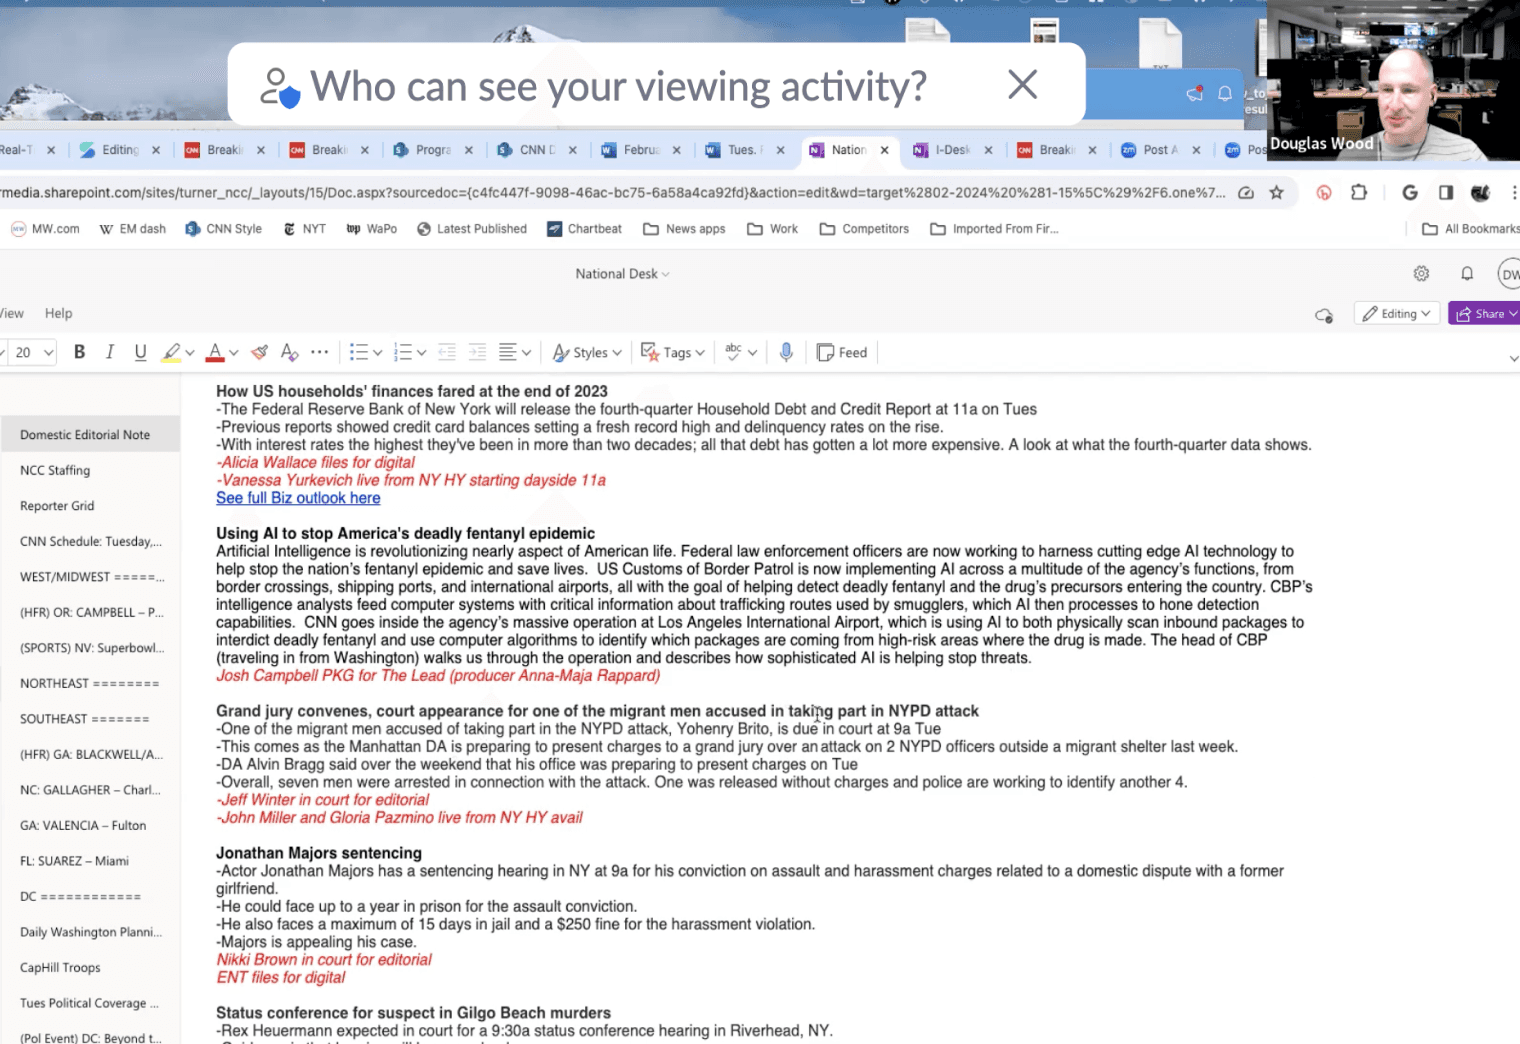Select Domestic Editorial Note page
This screenshot has height=1044, width=1520.
coord(90,435)
